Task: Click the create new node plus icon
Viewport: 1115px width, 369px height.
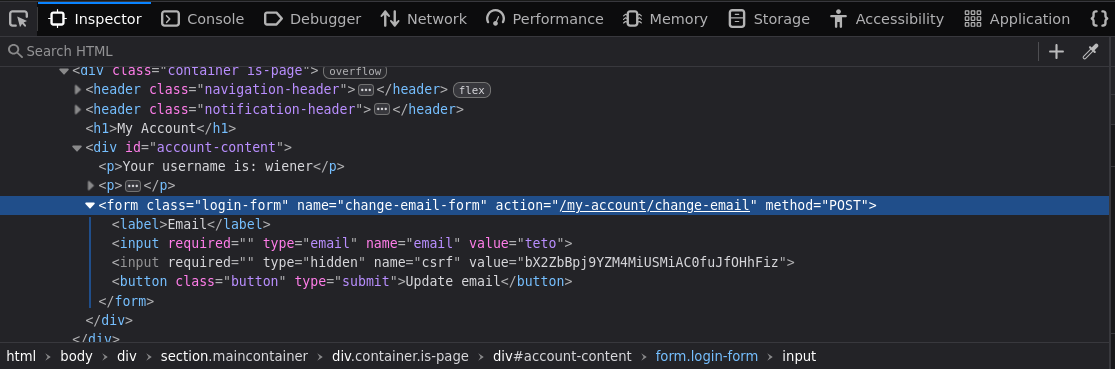Action: tap(1057, 51)
